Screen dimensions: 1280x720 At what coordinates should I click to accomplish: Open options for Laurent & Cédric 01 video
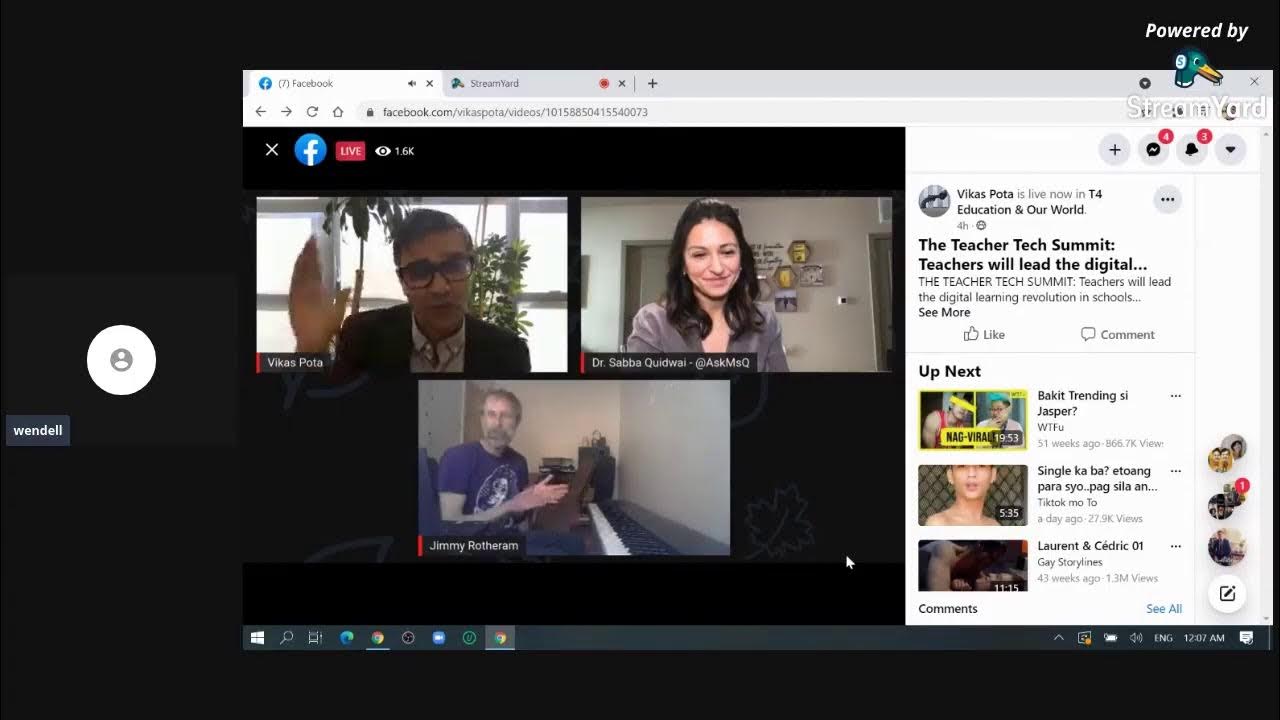click(1175, 546)
